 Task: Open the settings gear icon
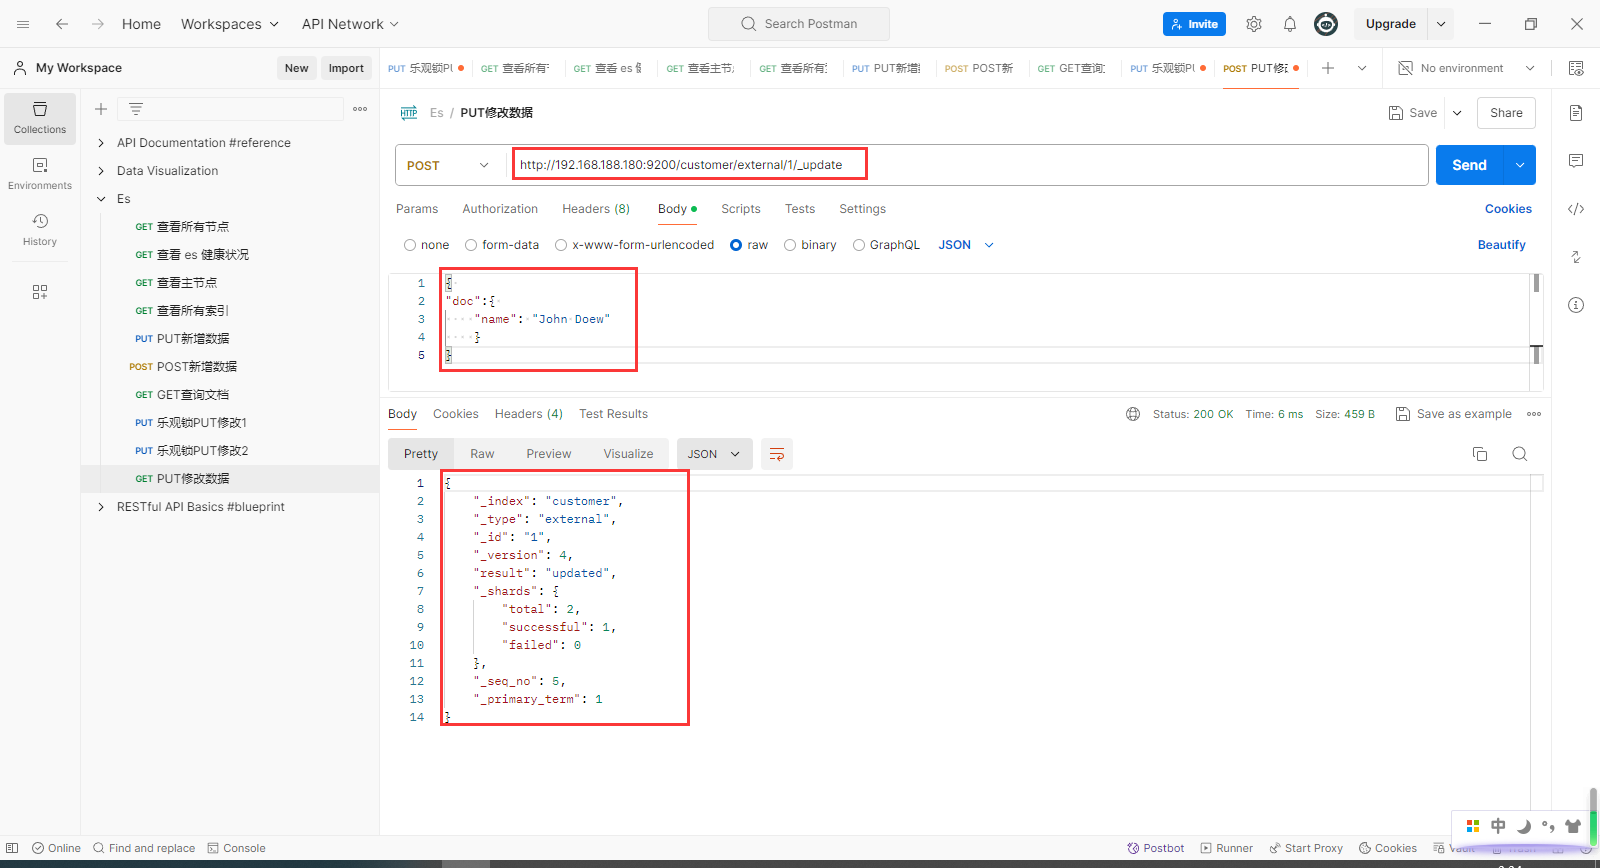pyautogui.click(x=1254, y=24)
